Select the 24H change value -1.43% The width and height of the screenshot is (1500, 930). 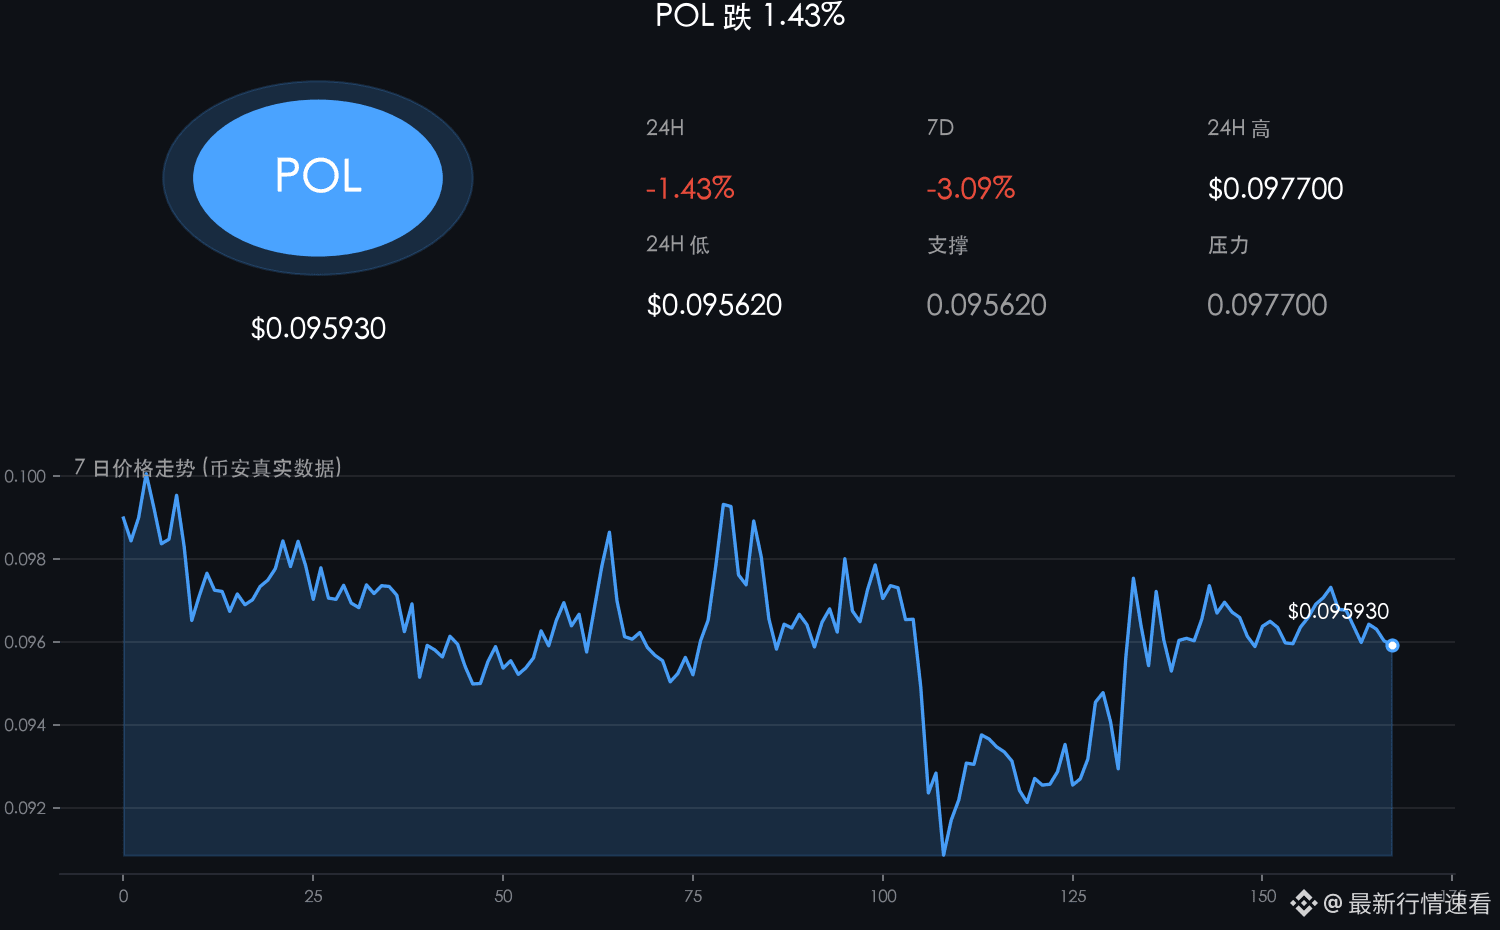pos(690,189)
